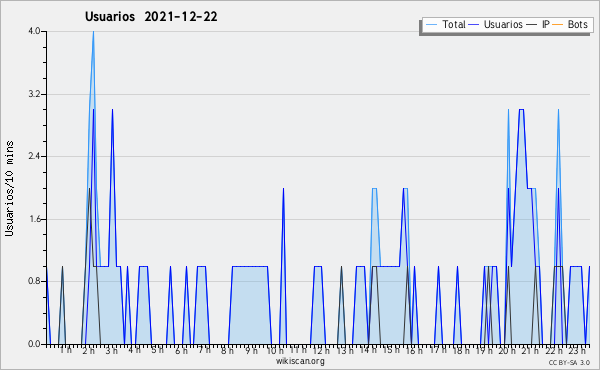This screenshot has width=600, height=370.
Task: Click the 0.8 y-axis value
Action: (x=34, y=282)
